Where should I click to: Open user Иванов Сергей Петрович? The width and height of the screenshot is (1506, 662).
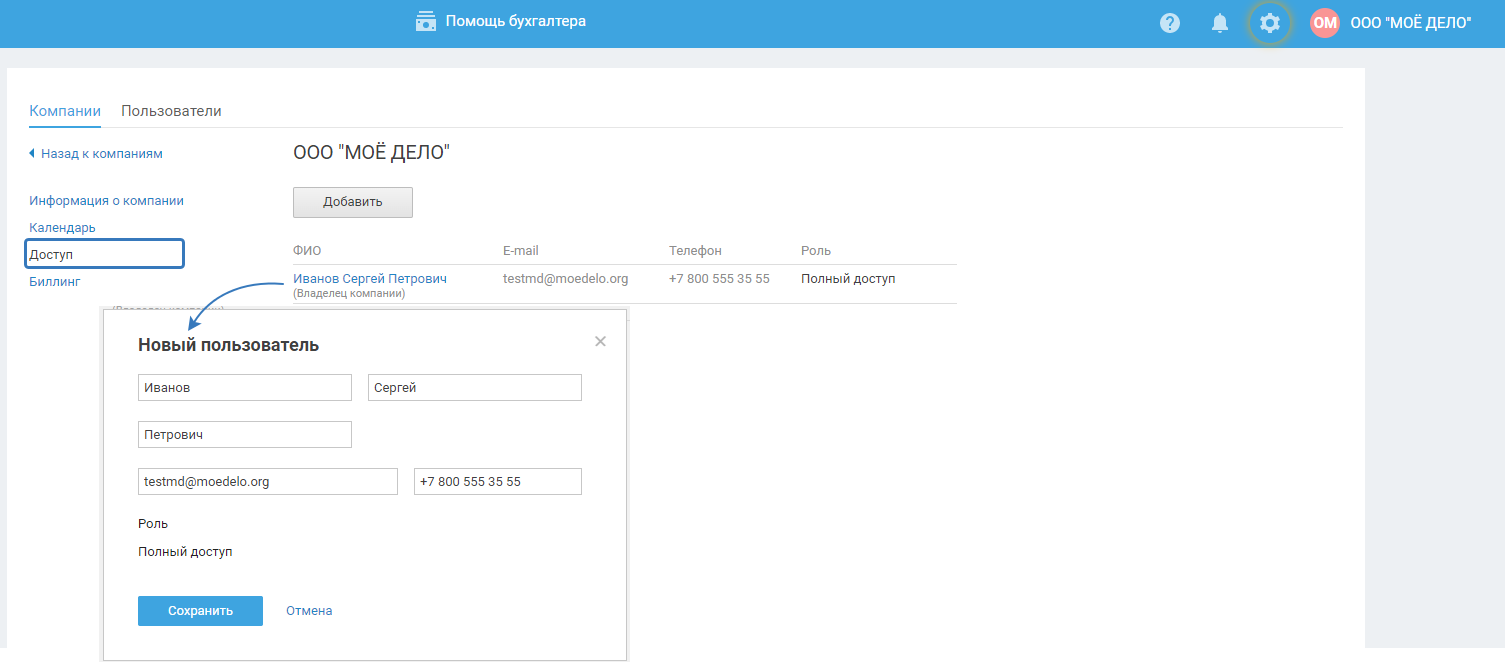tap(369, 279)
